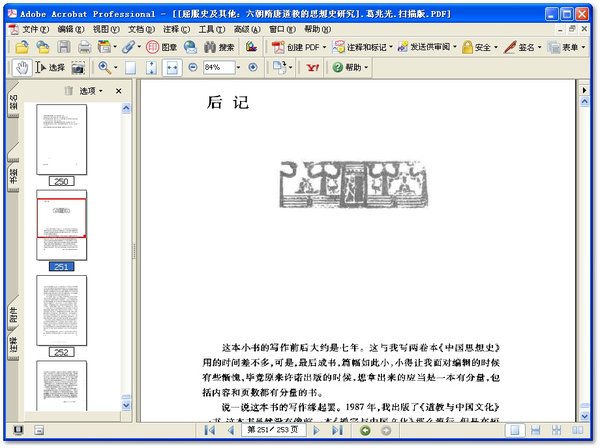
Task: Switch to the 书签 side tab
Action: pos(12,176)
